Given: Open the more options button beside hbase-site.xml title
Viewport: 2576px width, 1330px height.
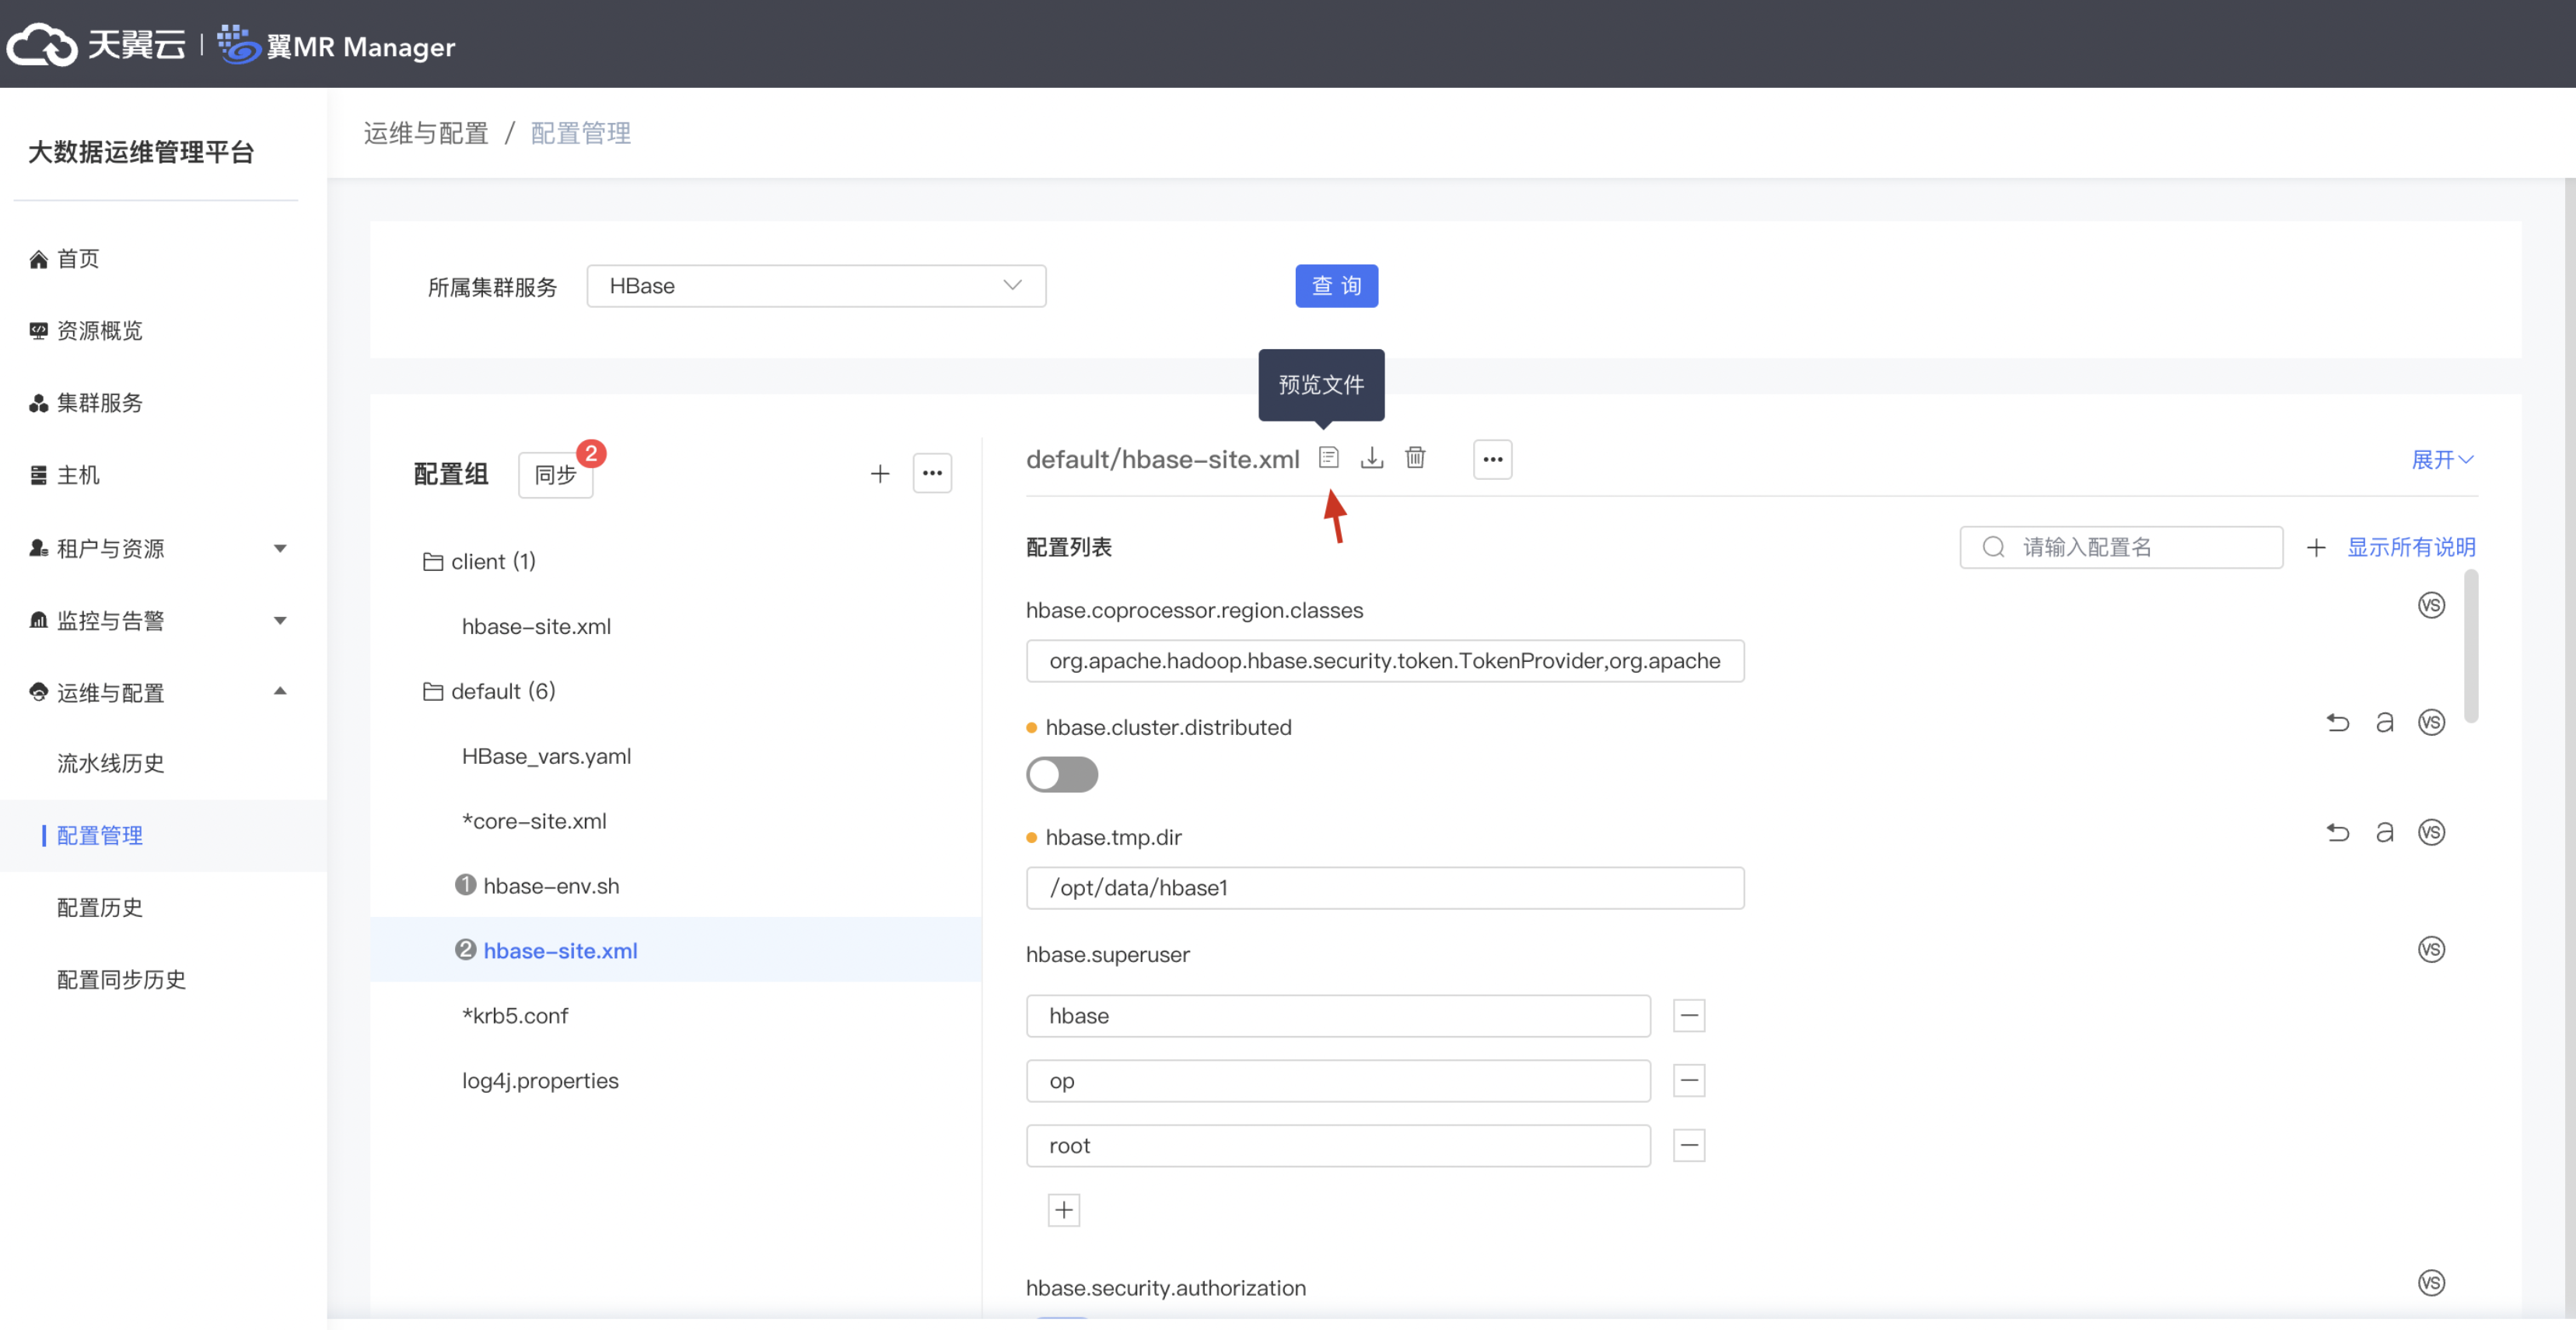Looking at the screenshot, I should pyautogui.click(x=1492, y=460).
